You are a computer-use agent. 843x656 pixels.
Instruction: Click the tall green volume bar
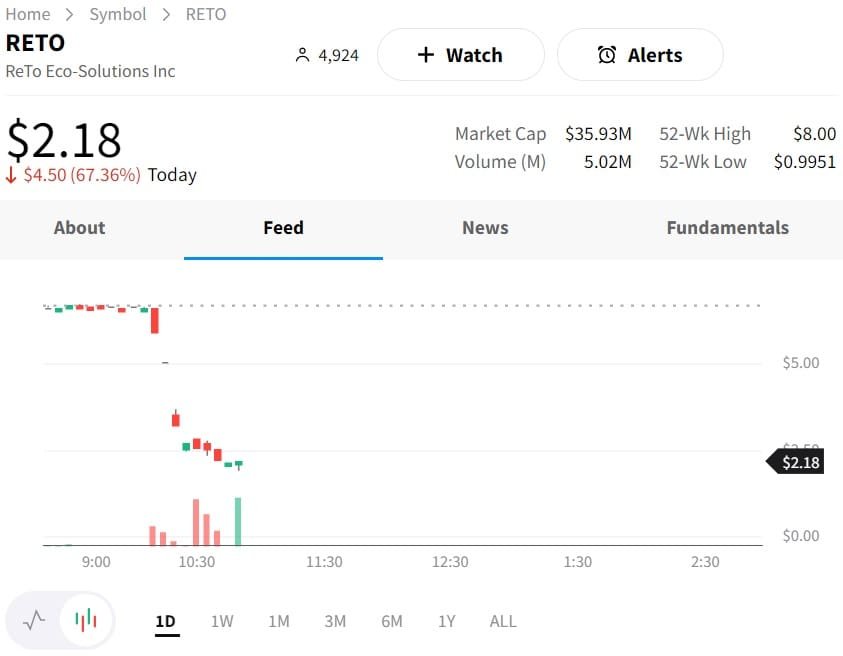point(238,522)
